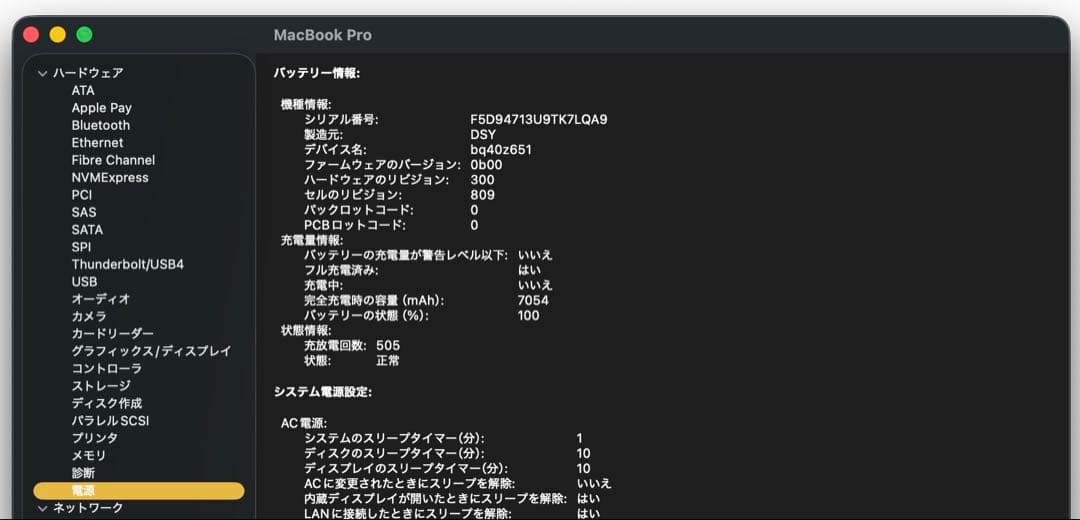Image resolution: width=1080 pixels, height=520 pixels.
Task: Click manufacturer value DSY
Action: pos(483,135)
